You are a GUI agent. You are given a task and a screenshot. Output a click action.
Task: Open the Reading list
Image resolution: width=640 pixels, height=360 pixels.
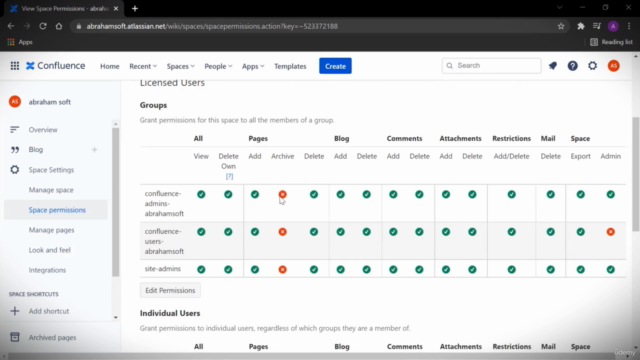611,42
